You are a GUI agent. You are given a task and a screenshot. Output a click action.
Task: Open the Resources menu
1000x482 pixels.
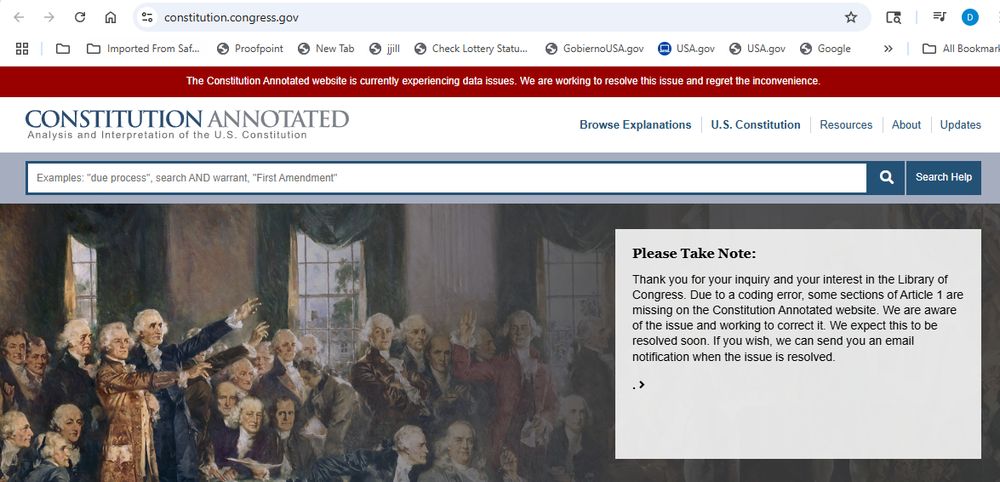point(846,125)
